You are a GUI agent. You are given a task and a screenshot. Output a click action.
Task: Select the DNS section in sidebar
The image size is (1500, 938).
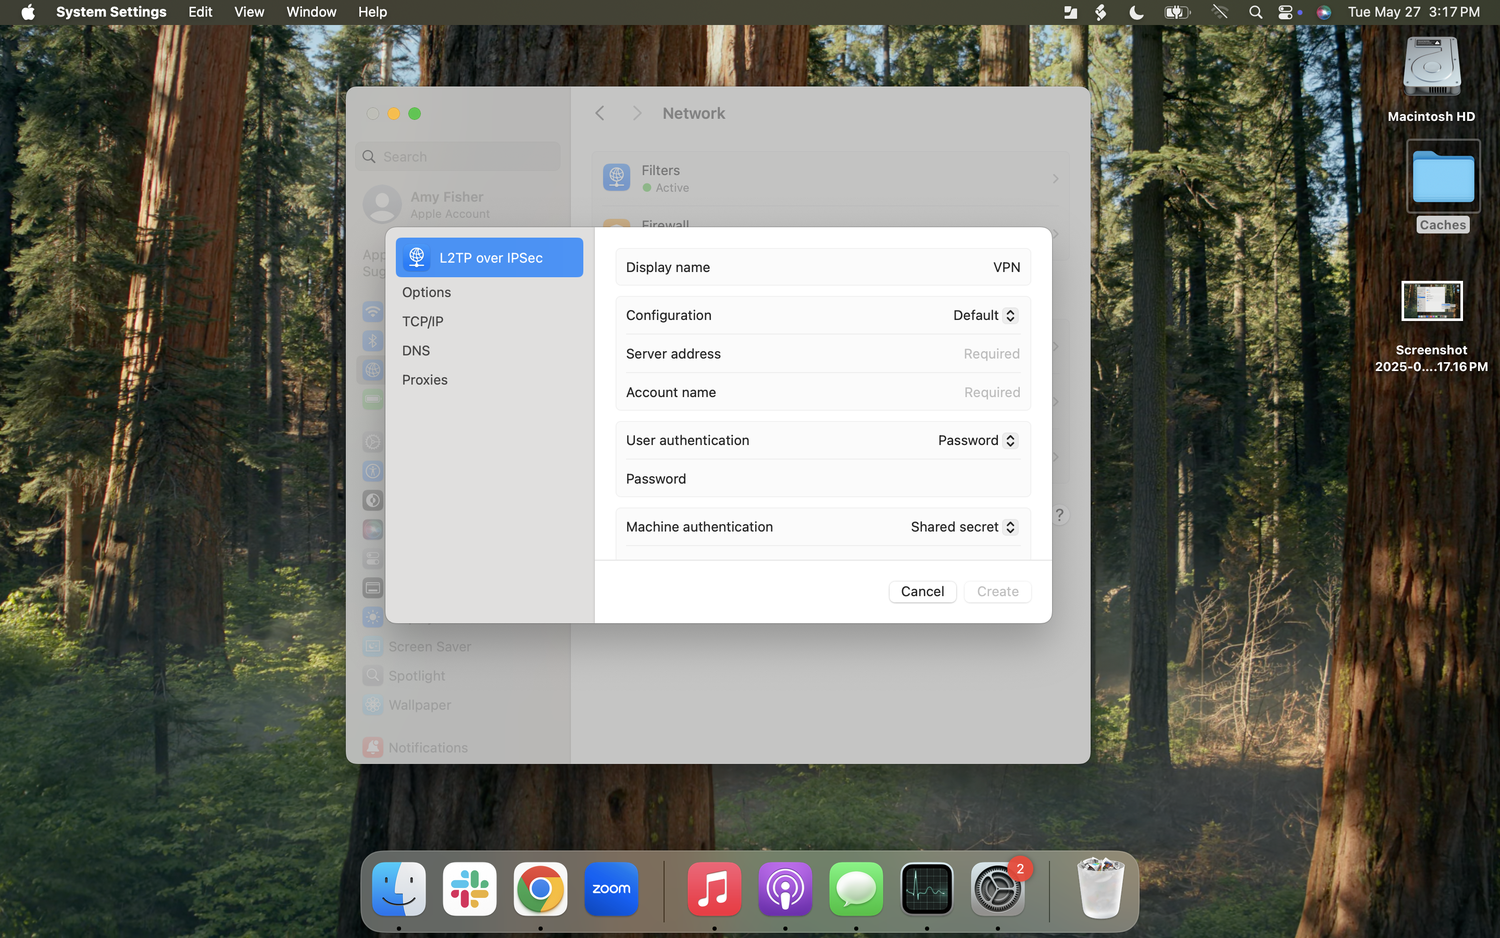[416, 351]
